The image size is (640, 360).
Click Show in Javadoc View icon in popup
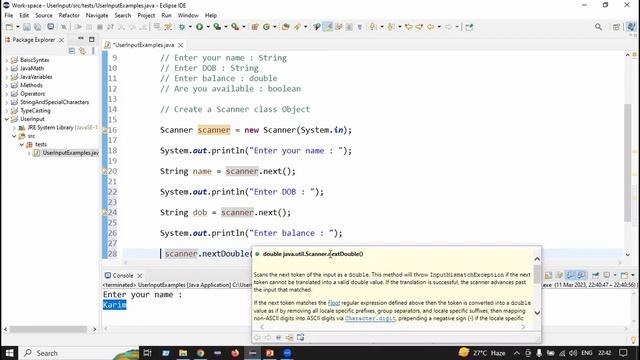pyautogui.click(x=279, y=338)
